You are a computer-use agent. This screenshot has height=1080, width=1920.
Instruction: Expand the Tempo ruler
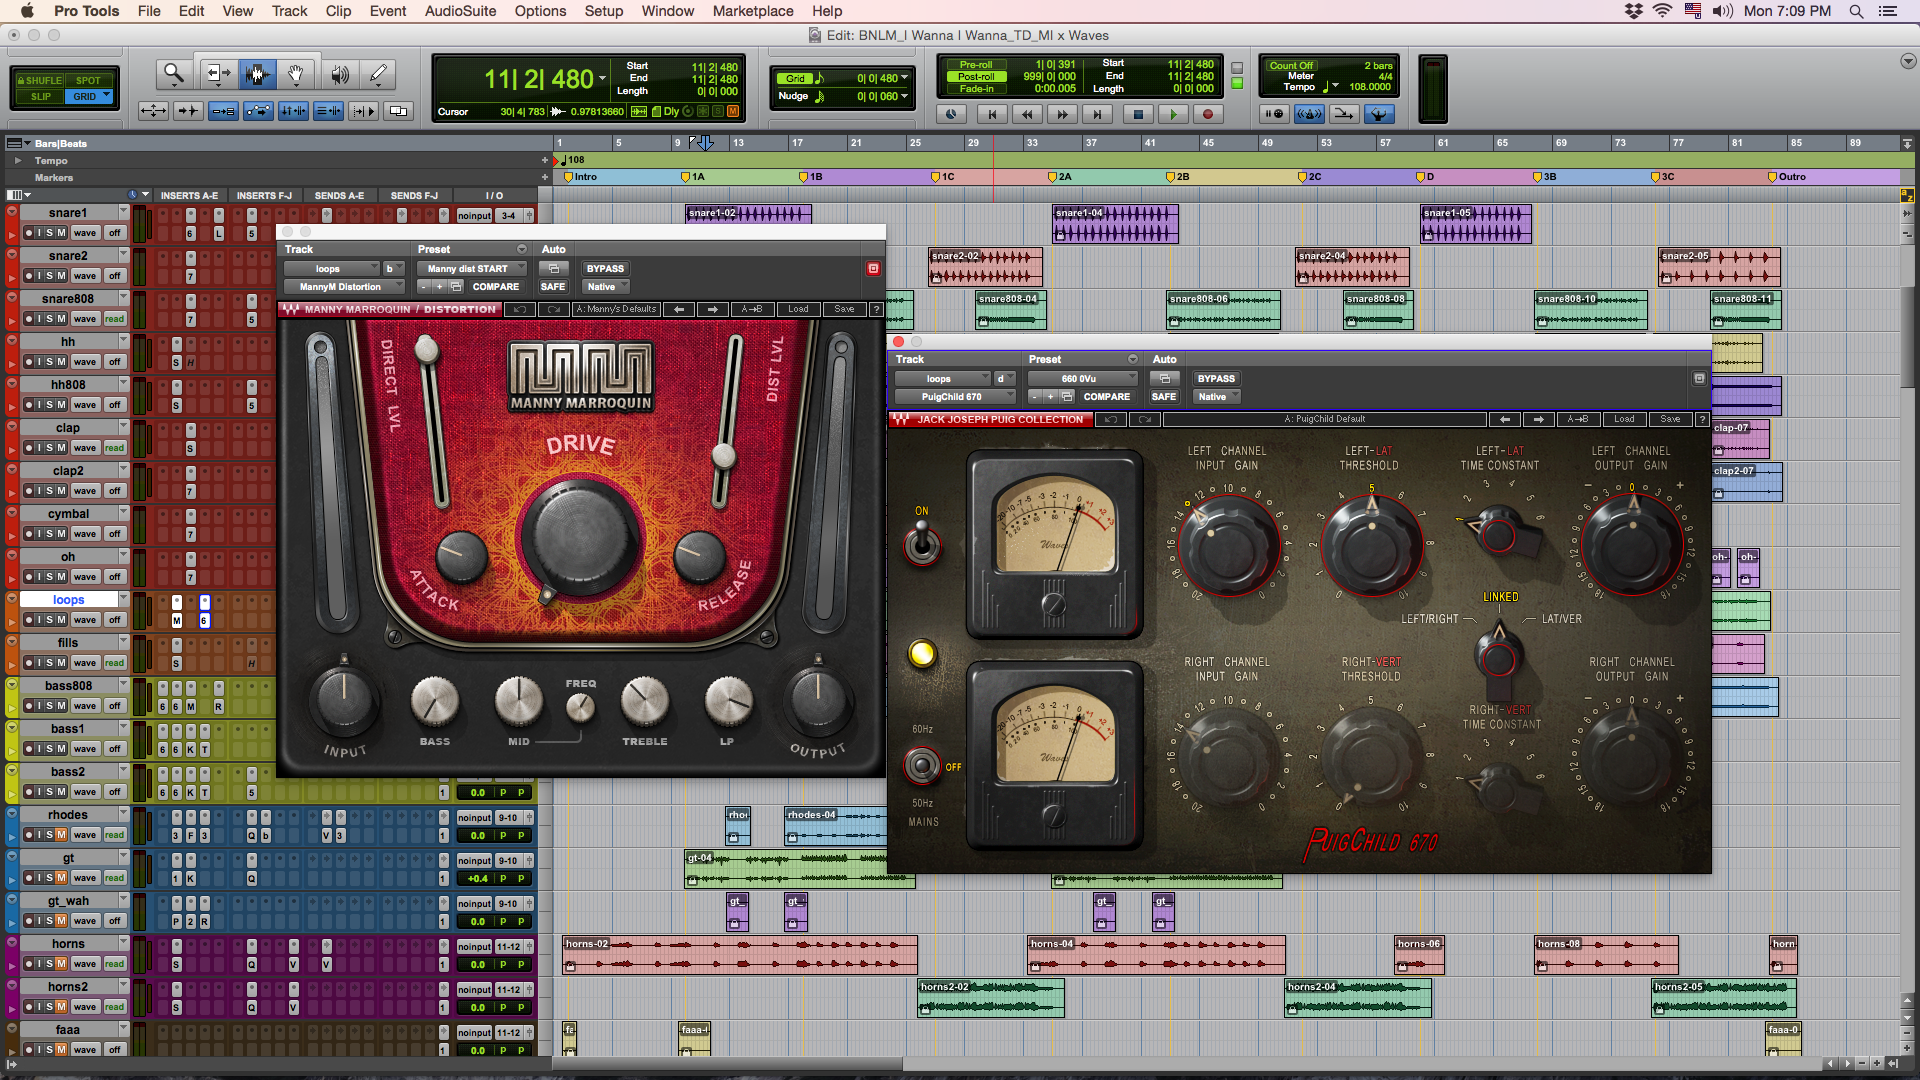pos(17,160)
